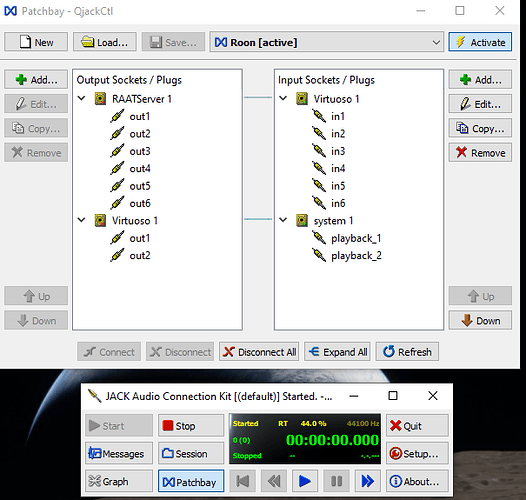Select RAATServer out3 plug icon

(117, 151)
